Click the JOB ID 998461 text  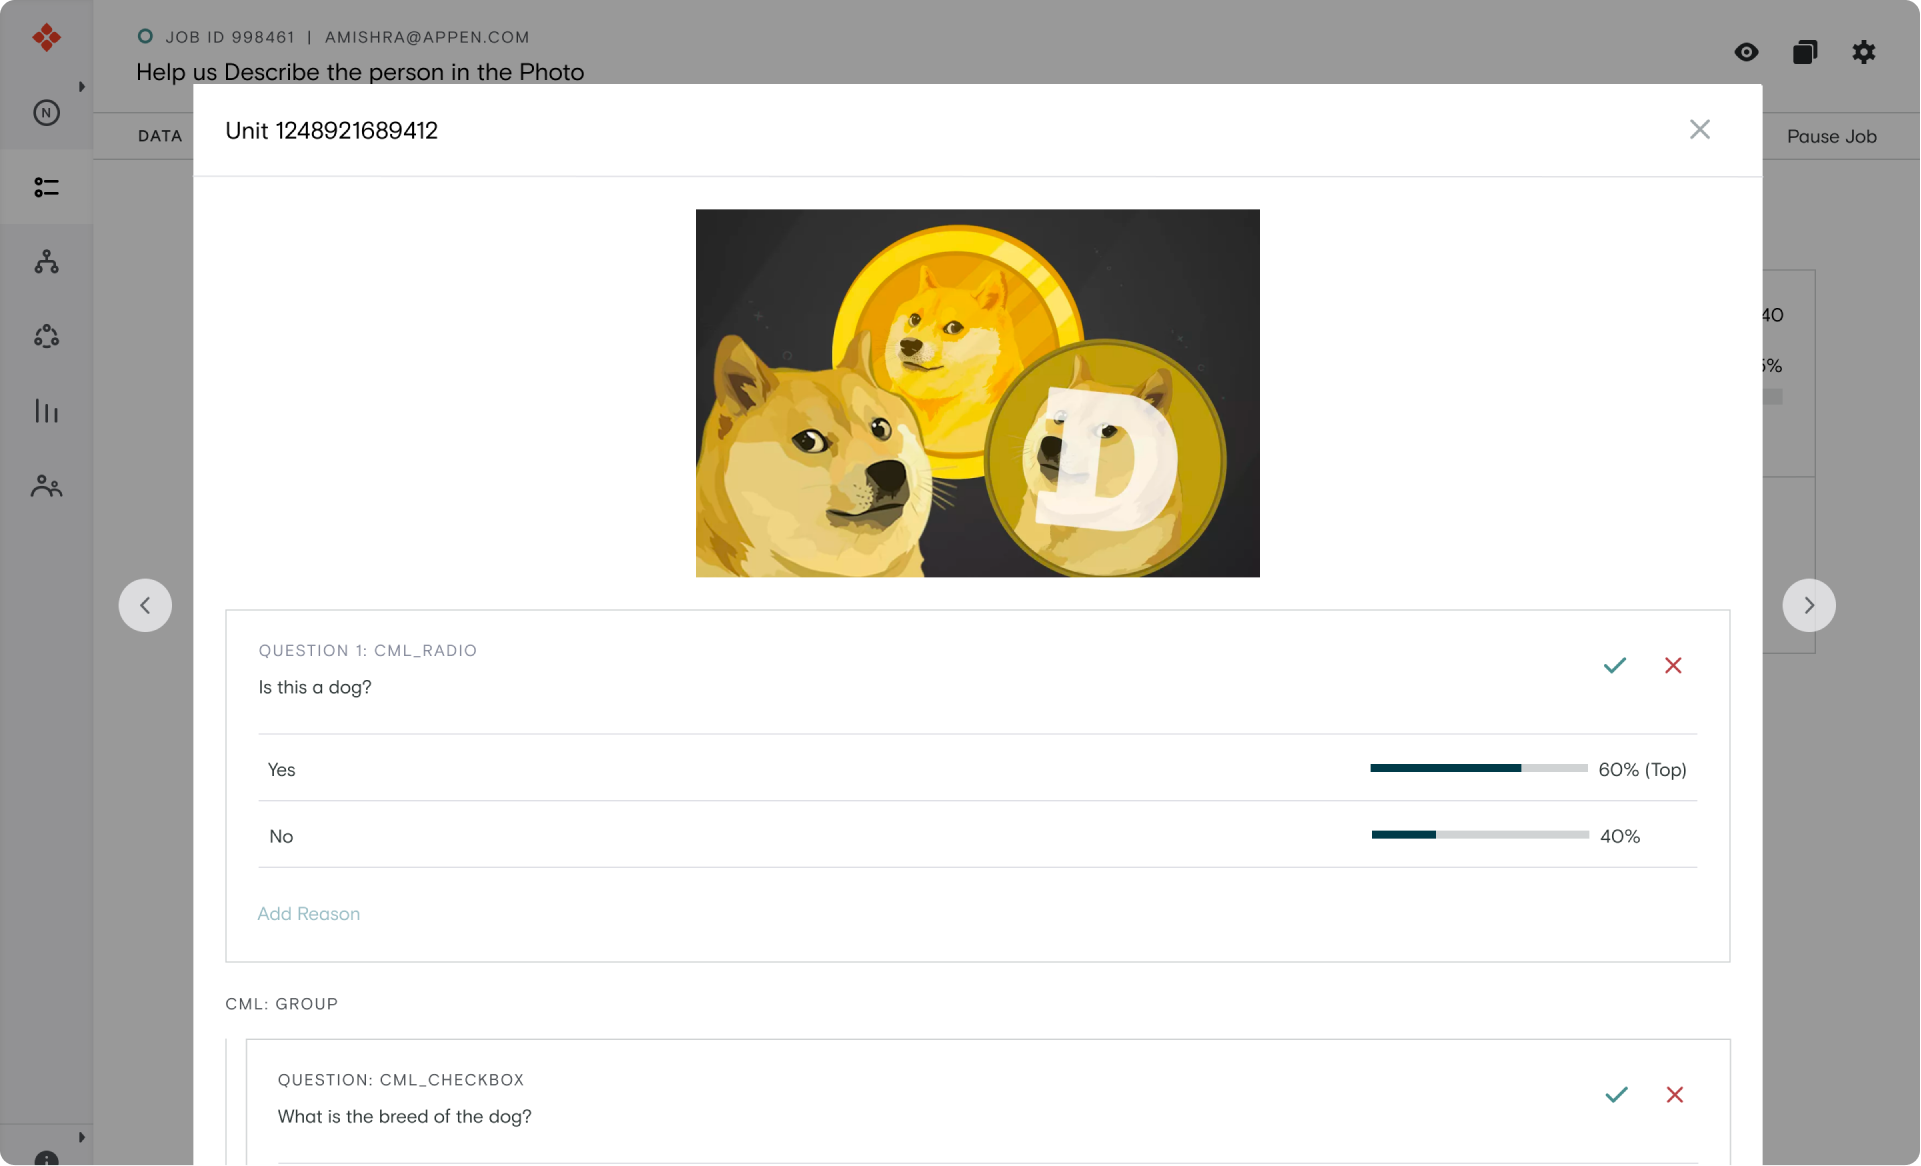230,37
